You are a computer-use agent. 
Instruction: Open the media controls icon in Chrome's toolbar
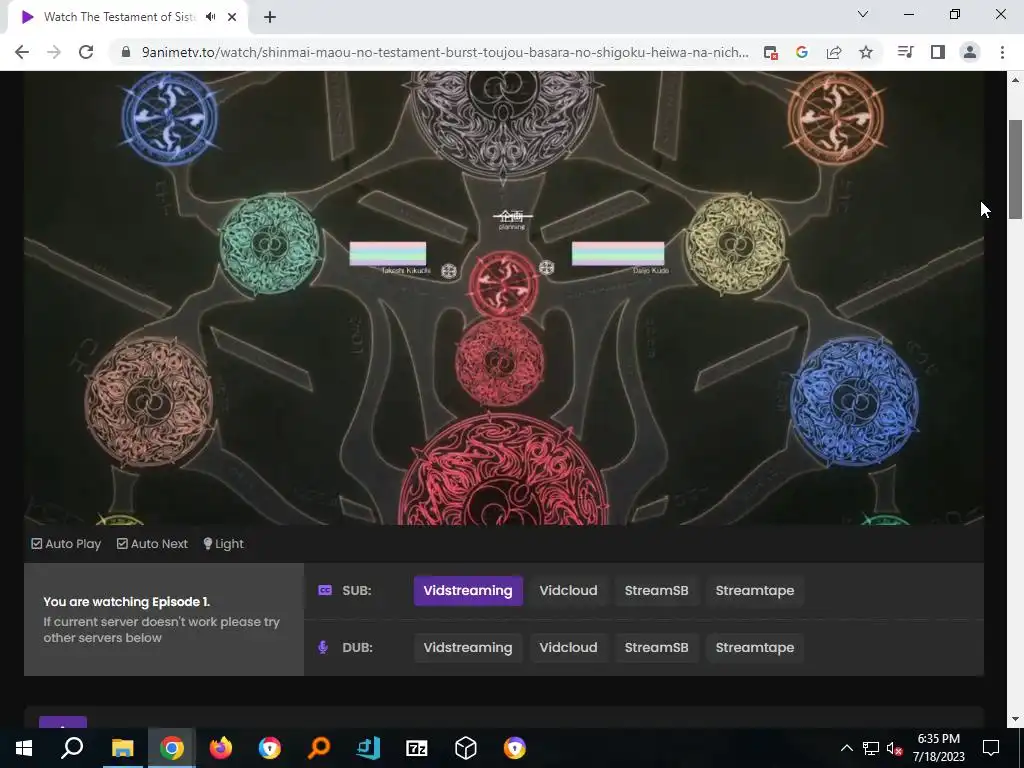click(x=905, y=52)
